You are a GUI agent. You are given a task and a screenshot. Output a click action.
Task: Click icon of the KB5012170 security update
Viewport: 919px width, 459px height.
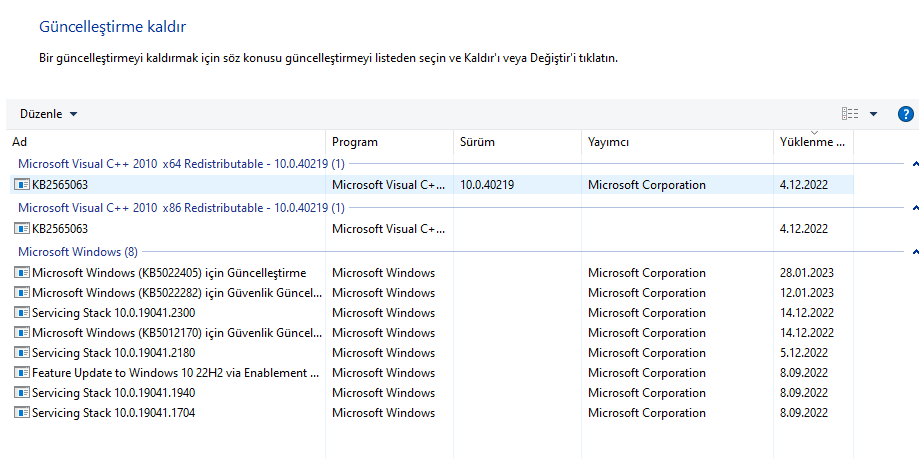[22, 333]
